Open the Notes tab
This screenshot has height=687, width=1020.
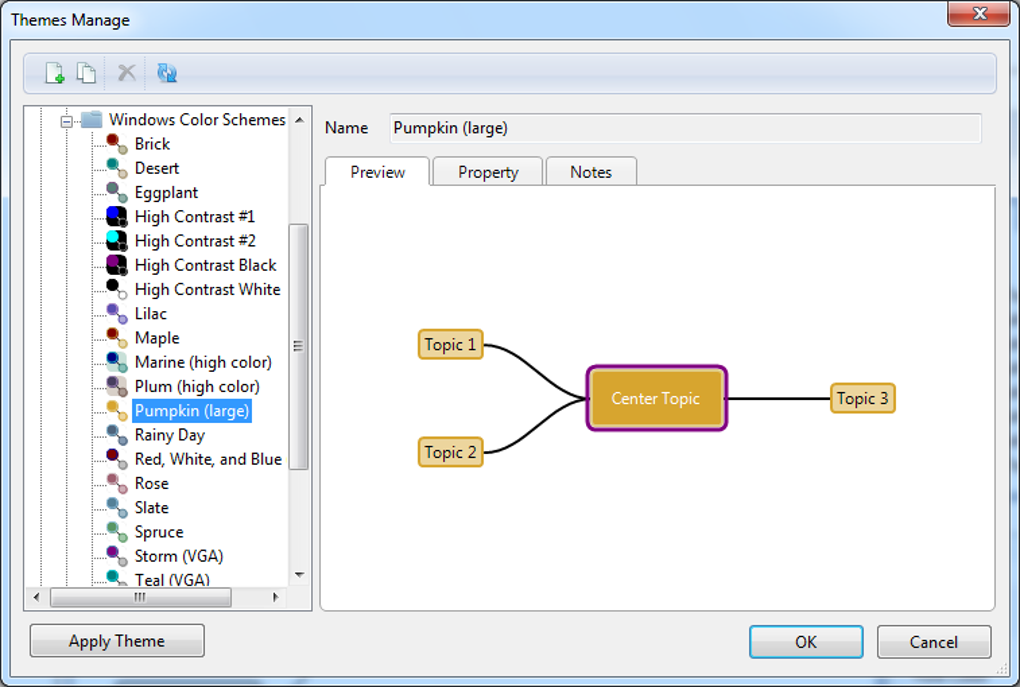tap(591, 172)
